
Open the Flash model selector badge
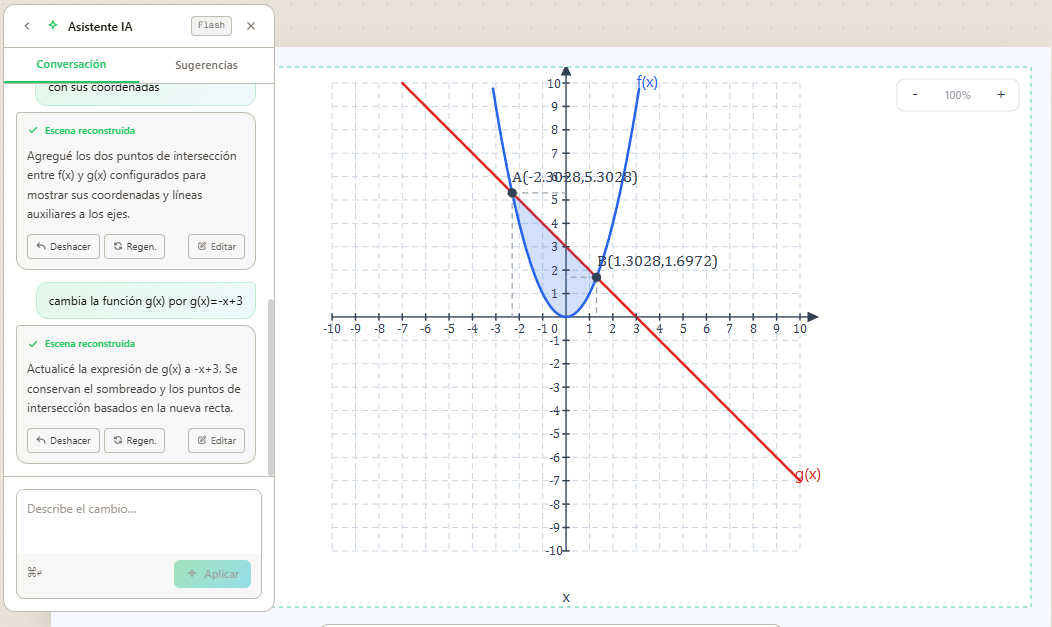(x=211, y=25)
